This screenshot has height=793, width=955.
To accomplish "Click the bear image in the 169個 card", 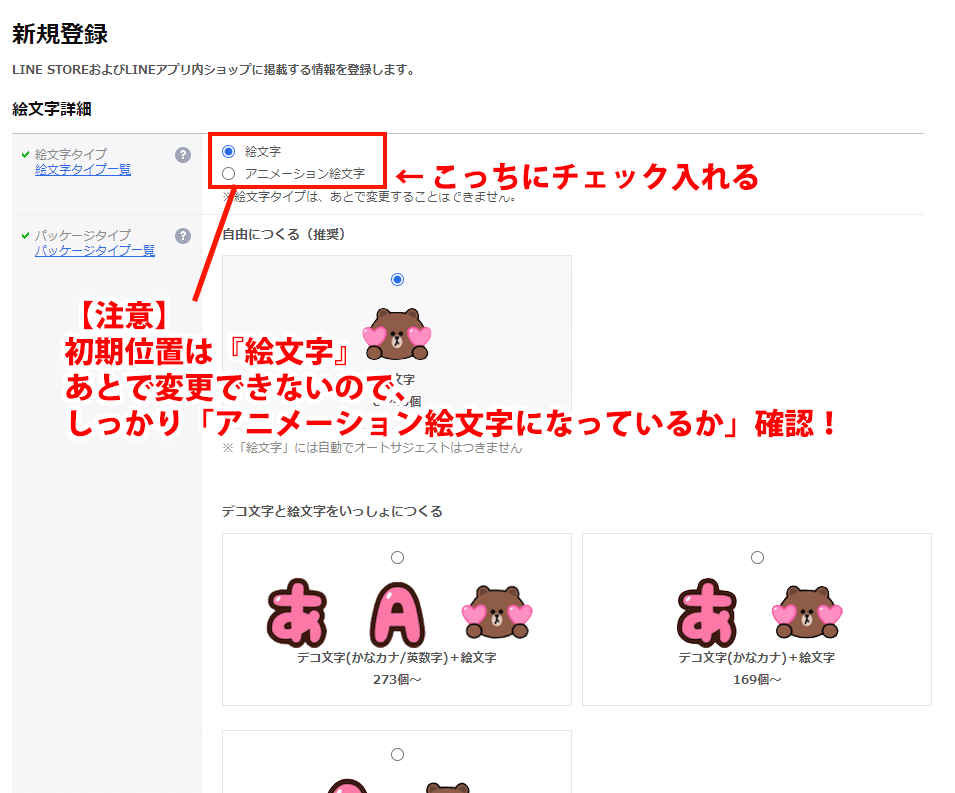I will coord(807,612).
